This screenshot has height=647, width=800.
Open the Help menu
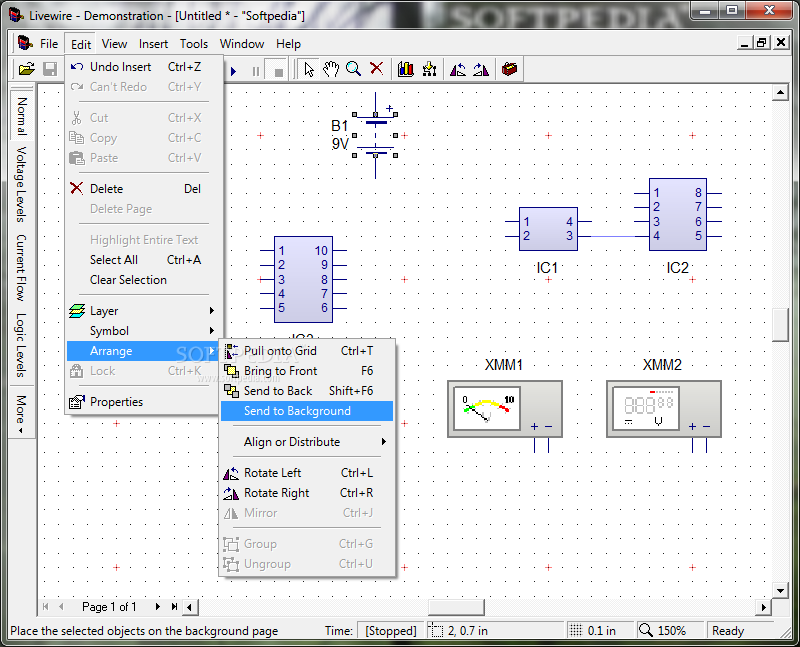(288, 44)
